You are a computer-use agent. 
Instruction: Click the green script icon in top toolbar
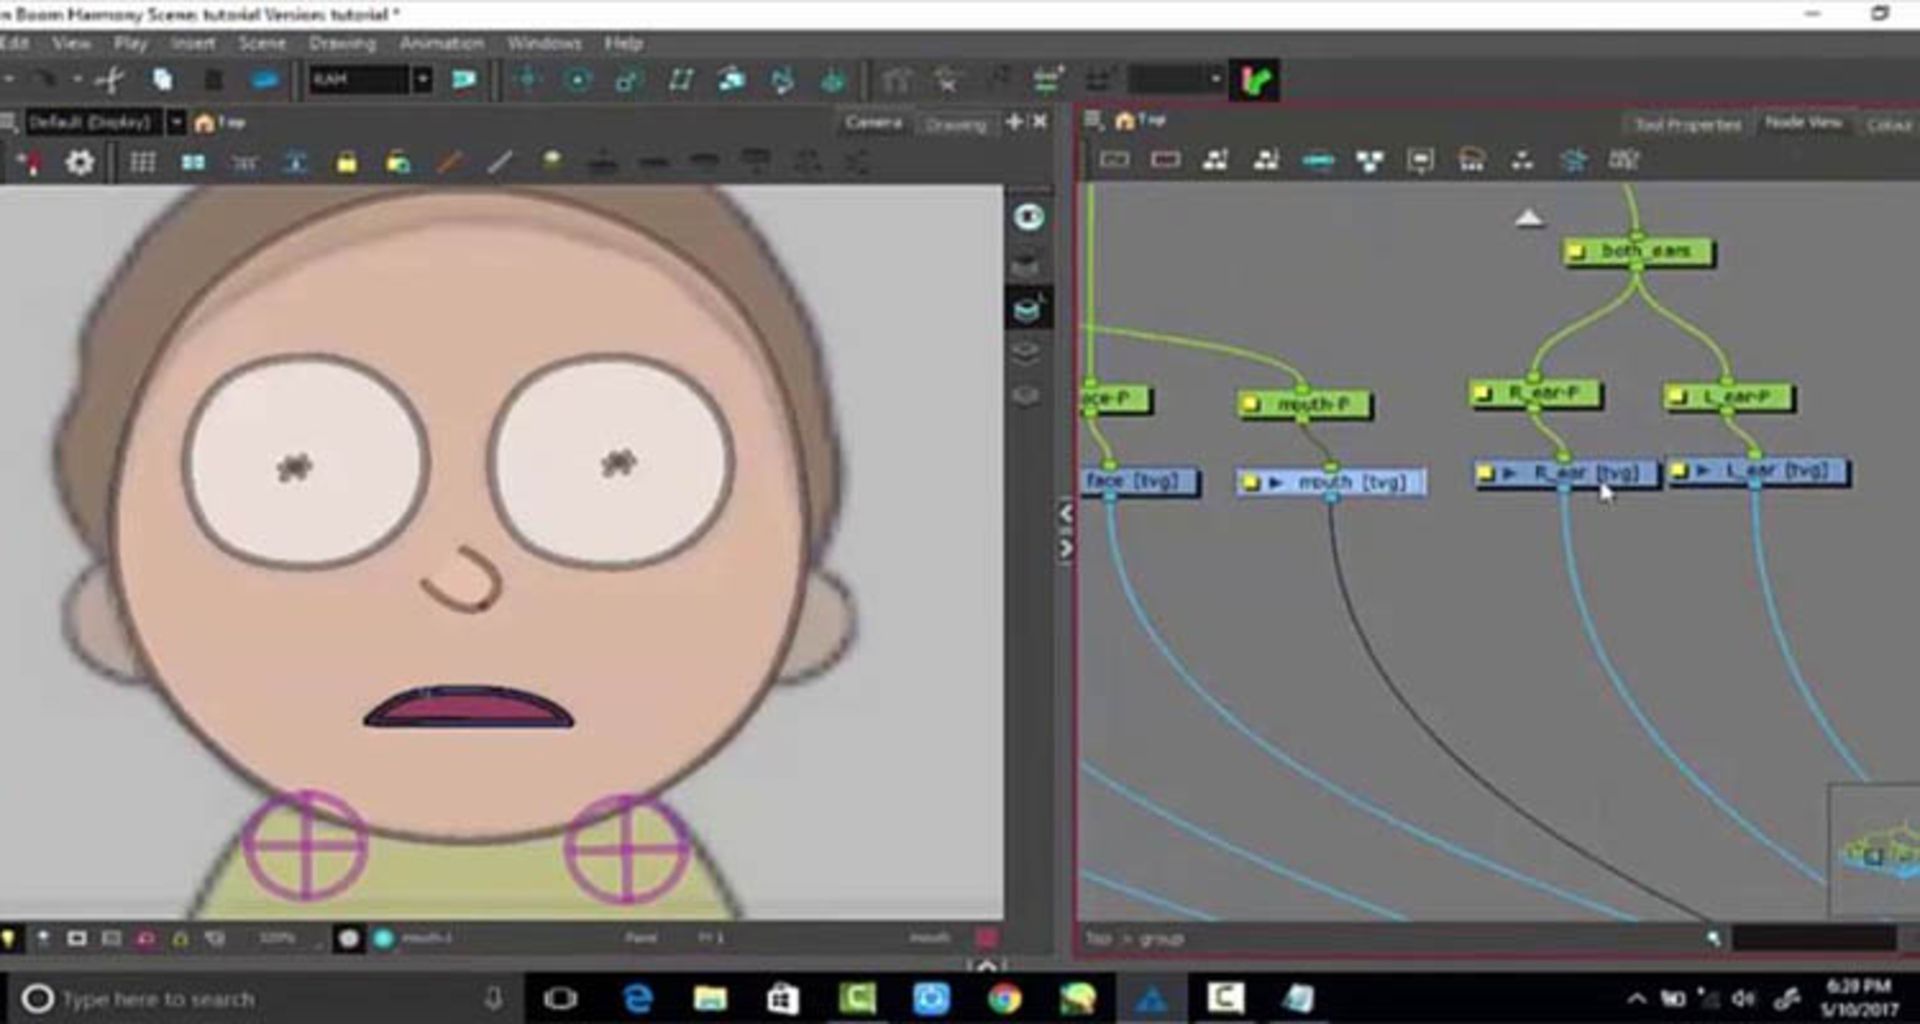click(x=1256, y=80)
